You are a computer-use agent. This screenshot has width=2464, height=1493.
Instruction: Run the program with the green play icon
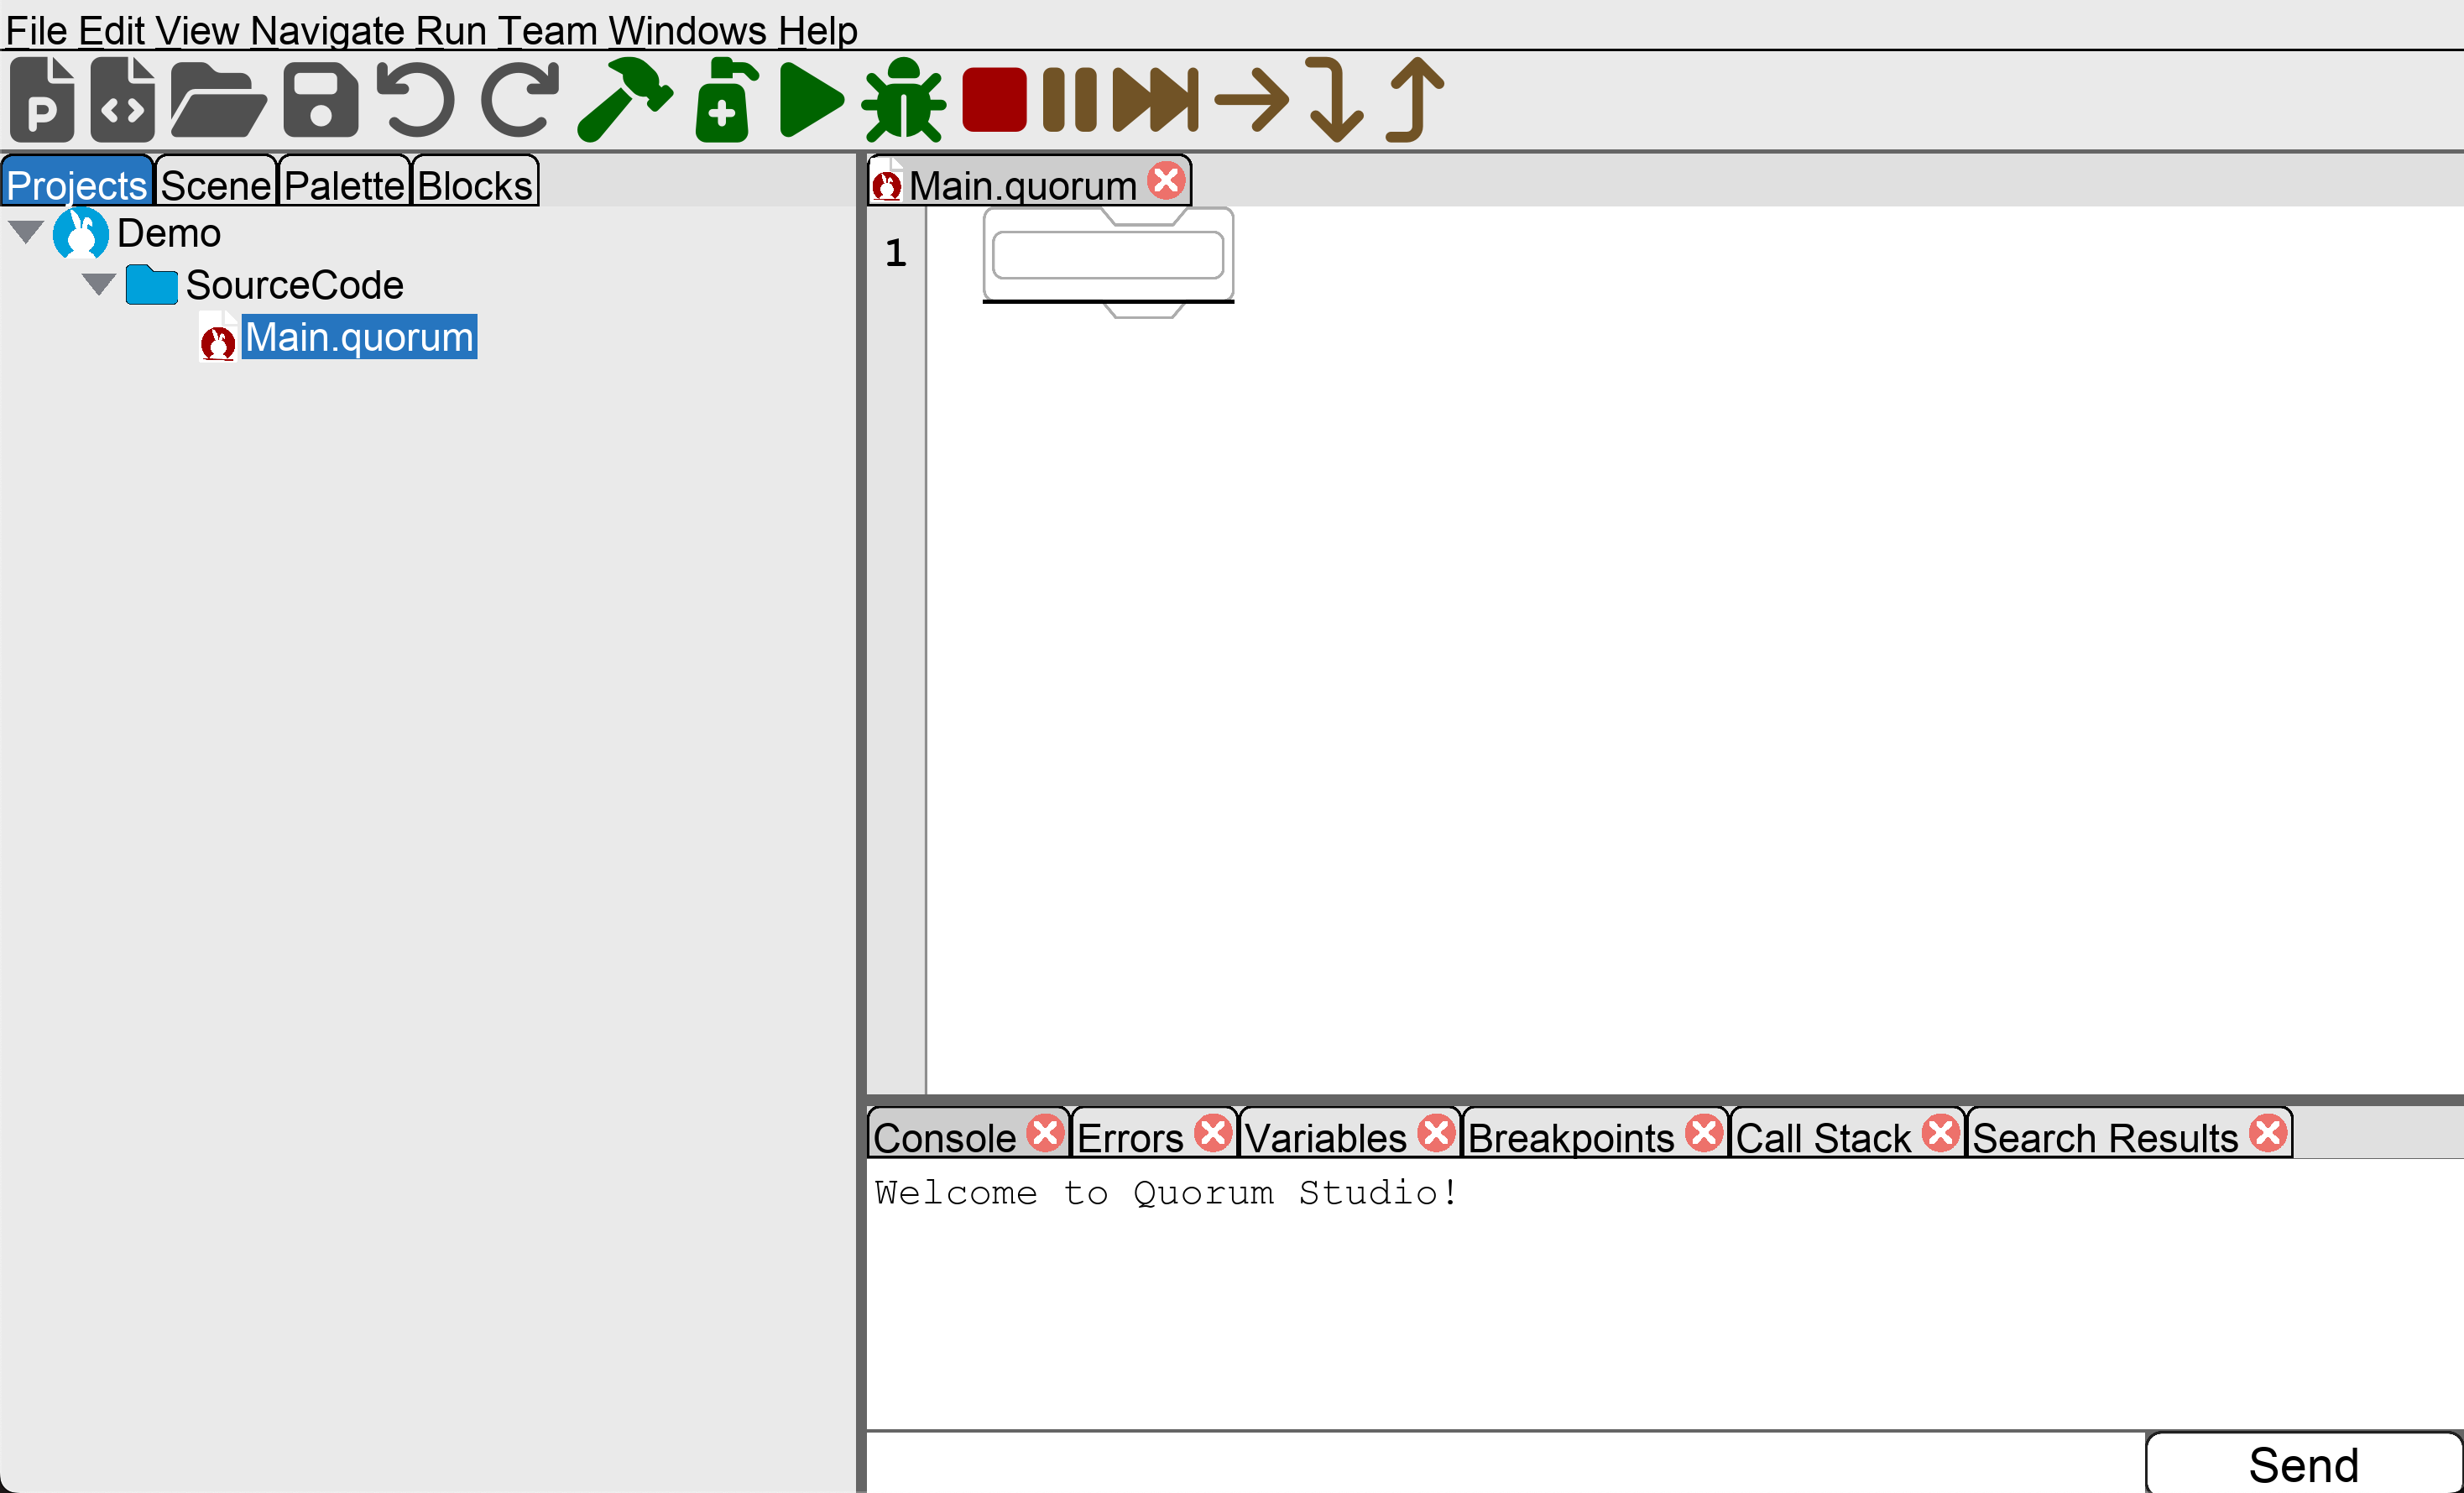pos(811,99)
